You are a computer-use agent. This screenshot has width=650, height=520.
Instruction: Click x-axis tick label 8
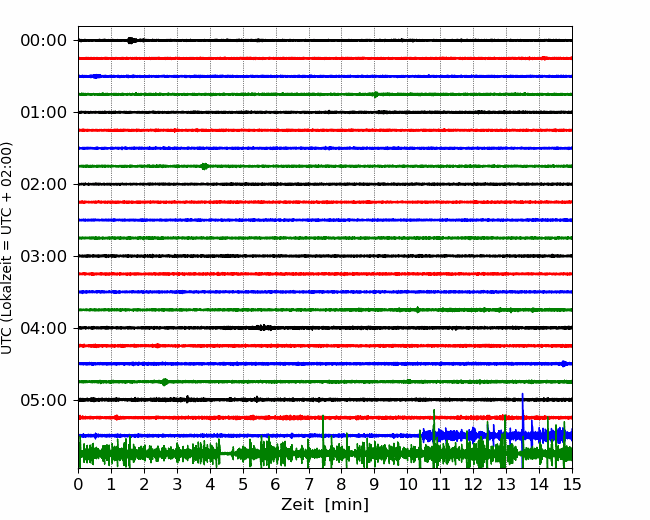[342, 484]
